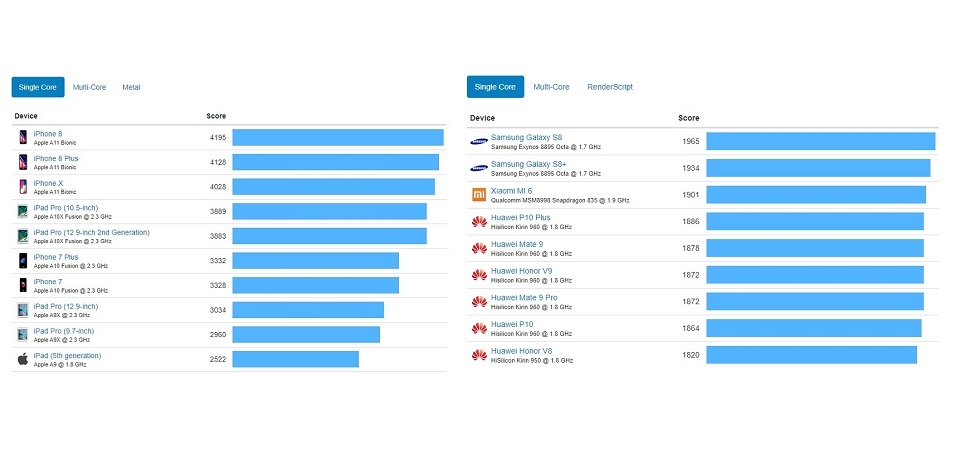The width and height of the screenshot is (960, 471).
Task: Click the iPhone 7 device icon
Action: pos(23,285)
